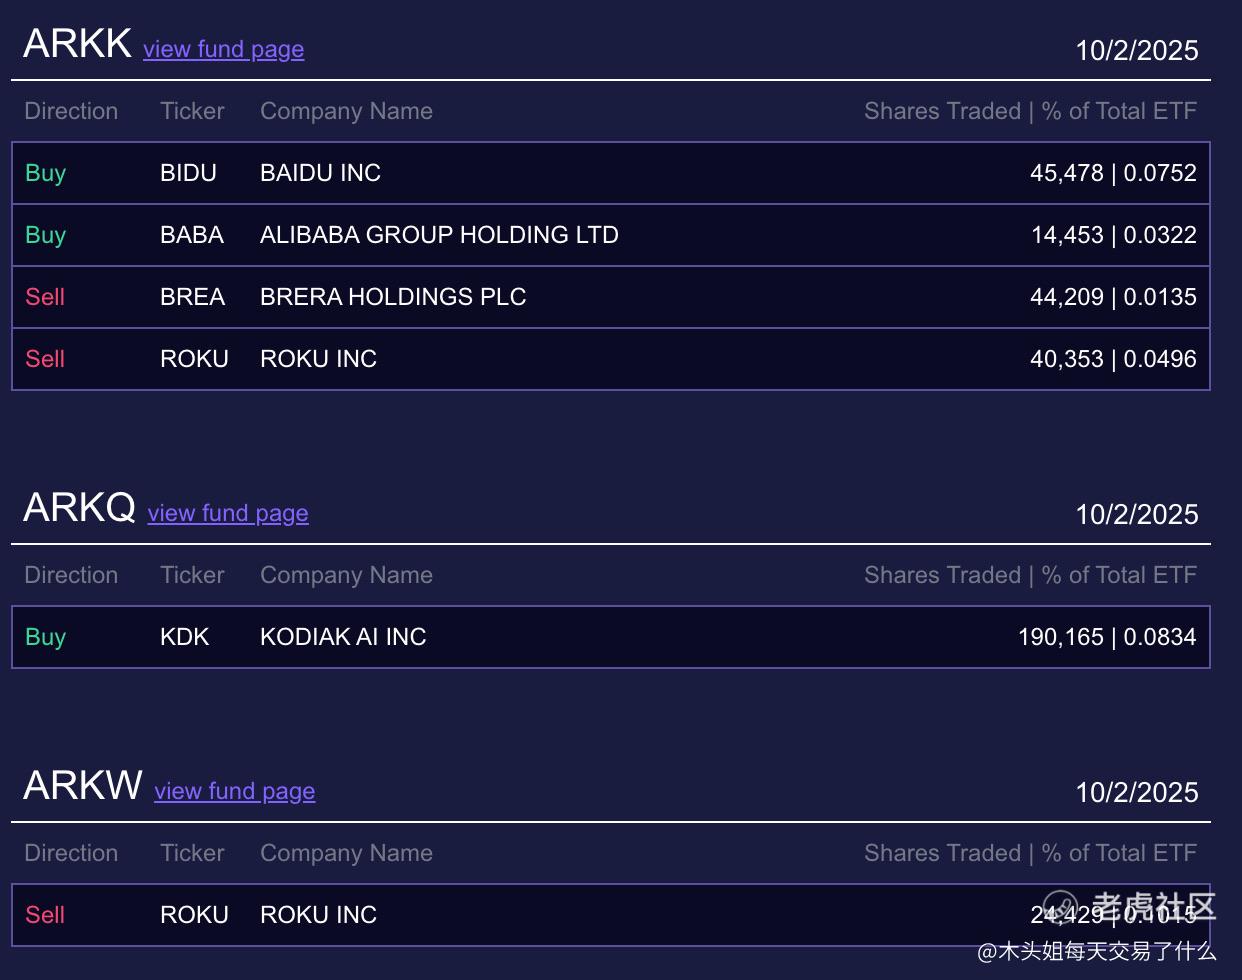Viewport: 1242px width, 980px height.
Task: Click the Direction column header in ARKW table
Action: click(x=71, y=853)
